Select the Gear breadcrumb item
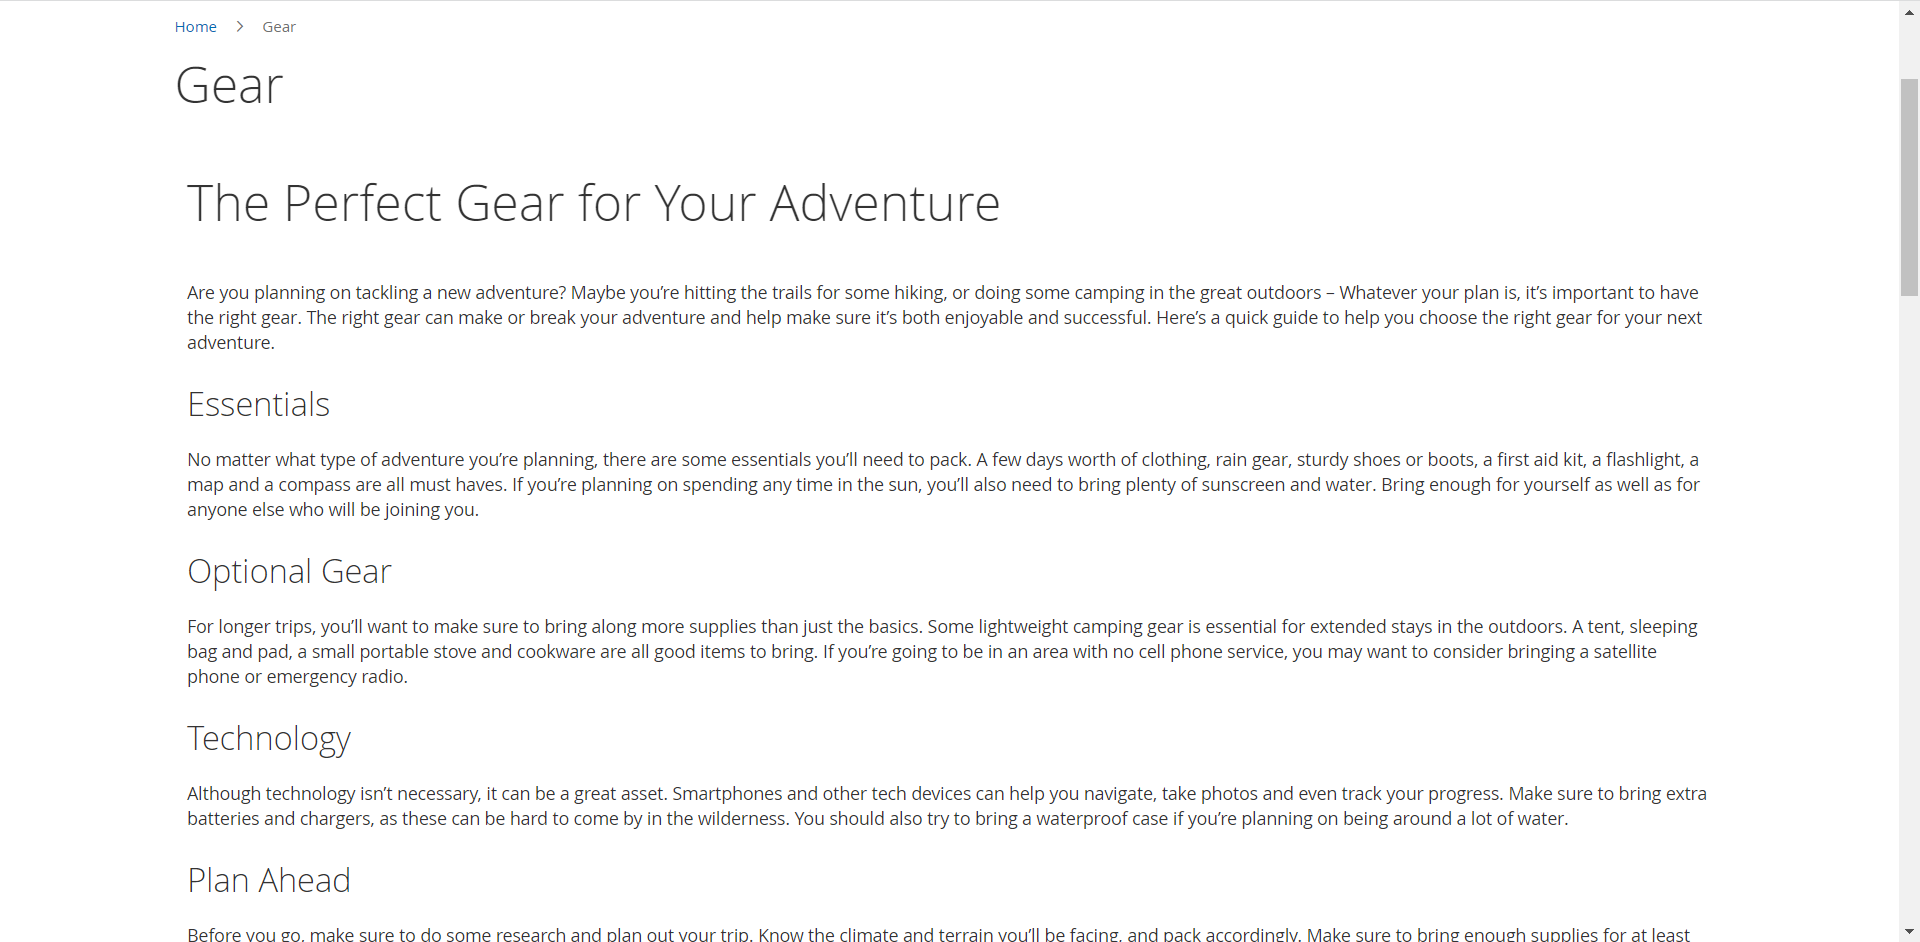The height and width of the screenshot is (942, 1920). [279, 27]
